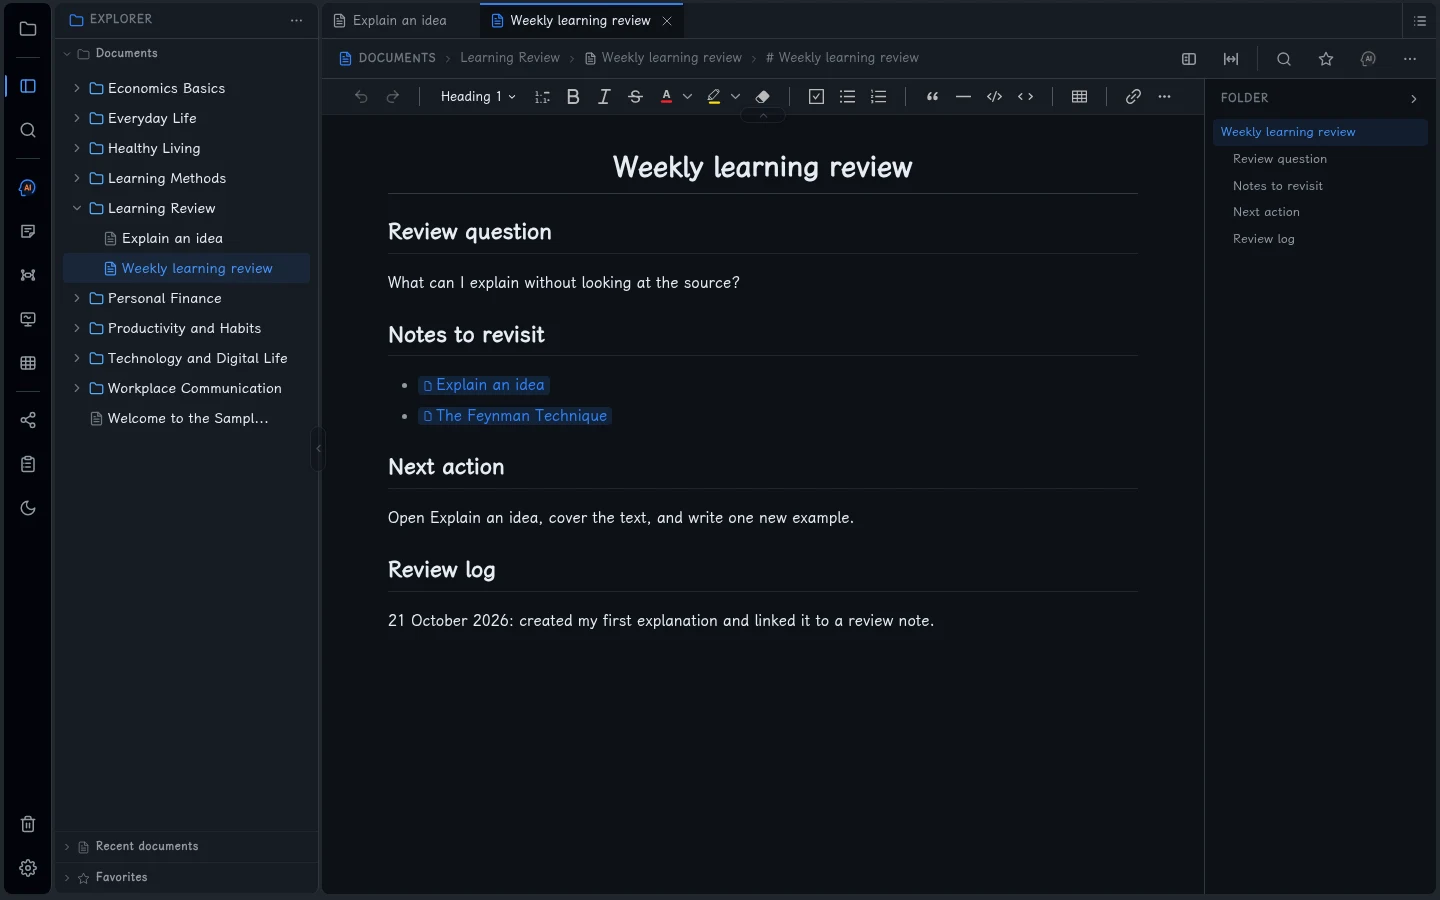Toggle explorer panel icon in sidebar
The image size is (1440, 900).
click(28, 86)
